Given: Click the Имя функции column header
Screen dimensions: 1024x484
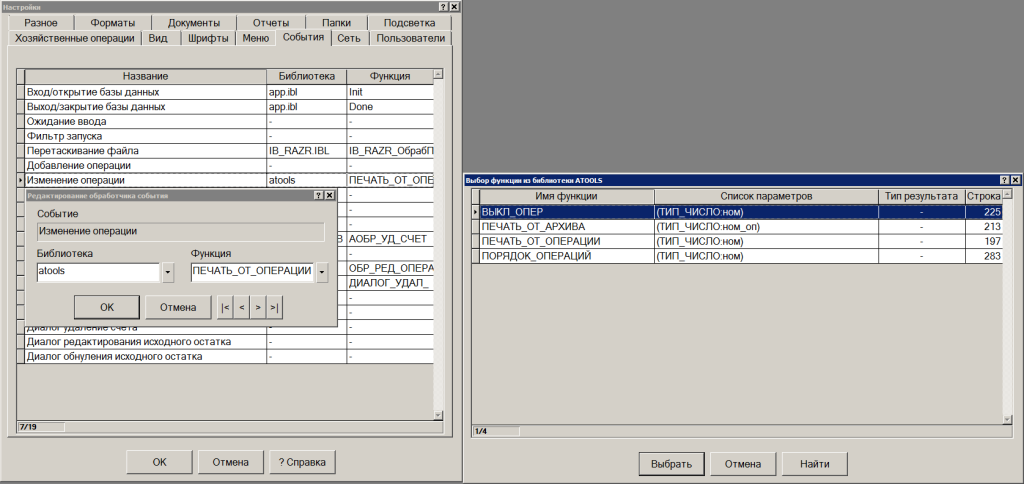Looking at the screenshot, I should [x=567, y=196].
